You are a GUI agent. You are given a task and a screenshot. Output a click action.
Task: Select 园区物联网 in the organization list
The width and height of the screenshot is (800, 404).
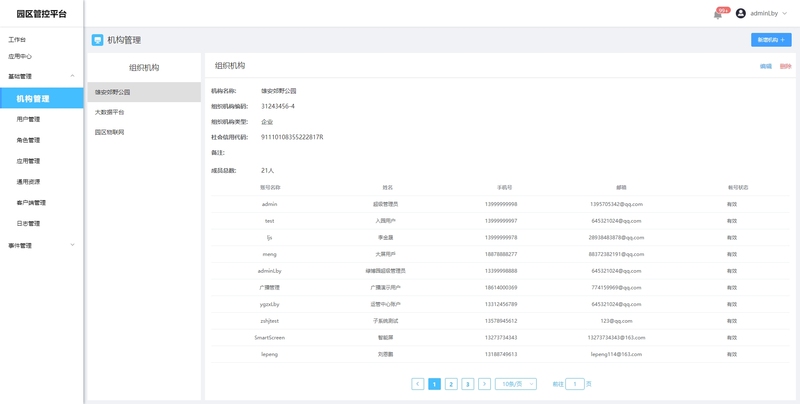pos(110,132)
